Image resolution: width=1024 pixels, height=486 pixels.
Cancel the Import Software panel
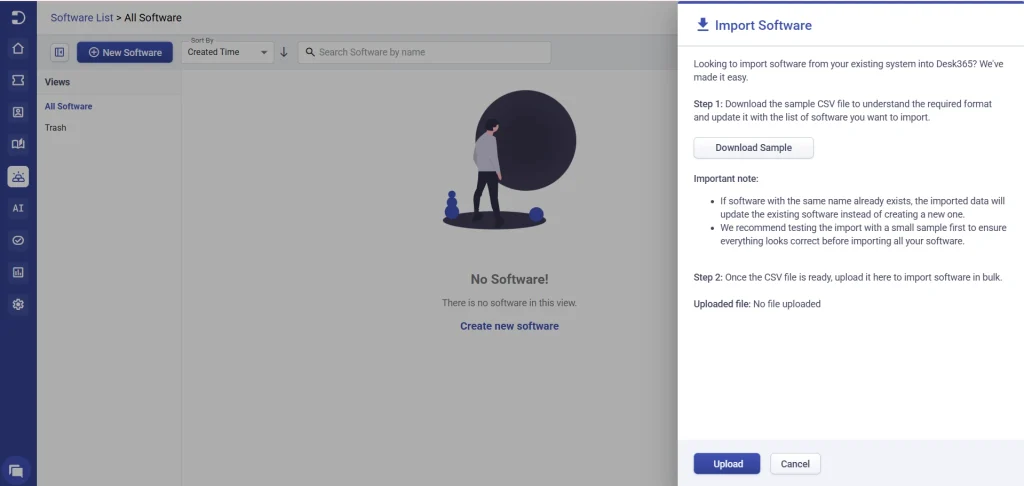(795, 464)
